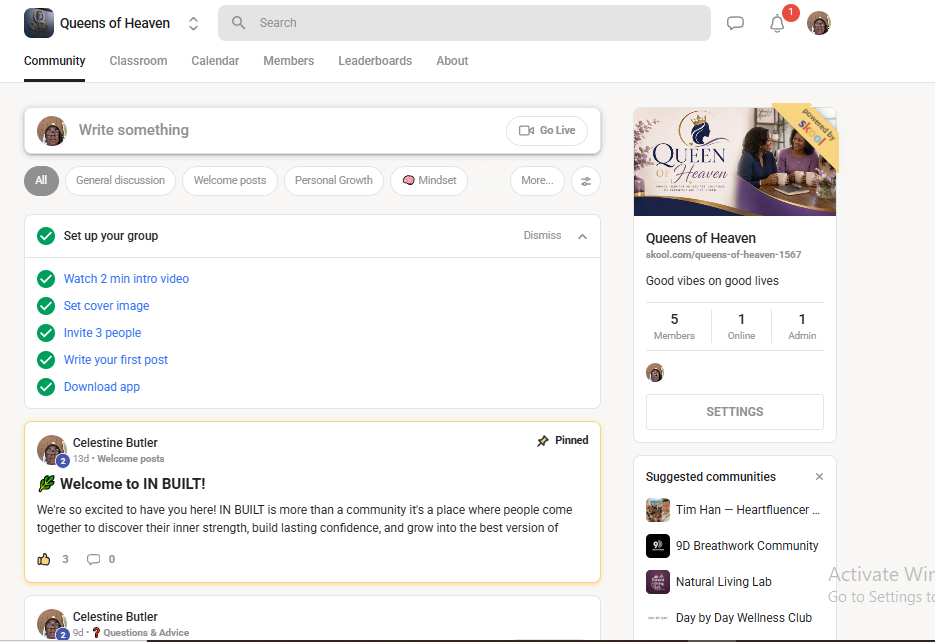This screenshot has width=935, height=642.
Task: Click the Natural Living Lab logo icon
Action: pyautogui.click(x=658, y=582)
